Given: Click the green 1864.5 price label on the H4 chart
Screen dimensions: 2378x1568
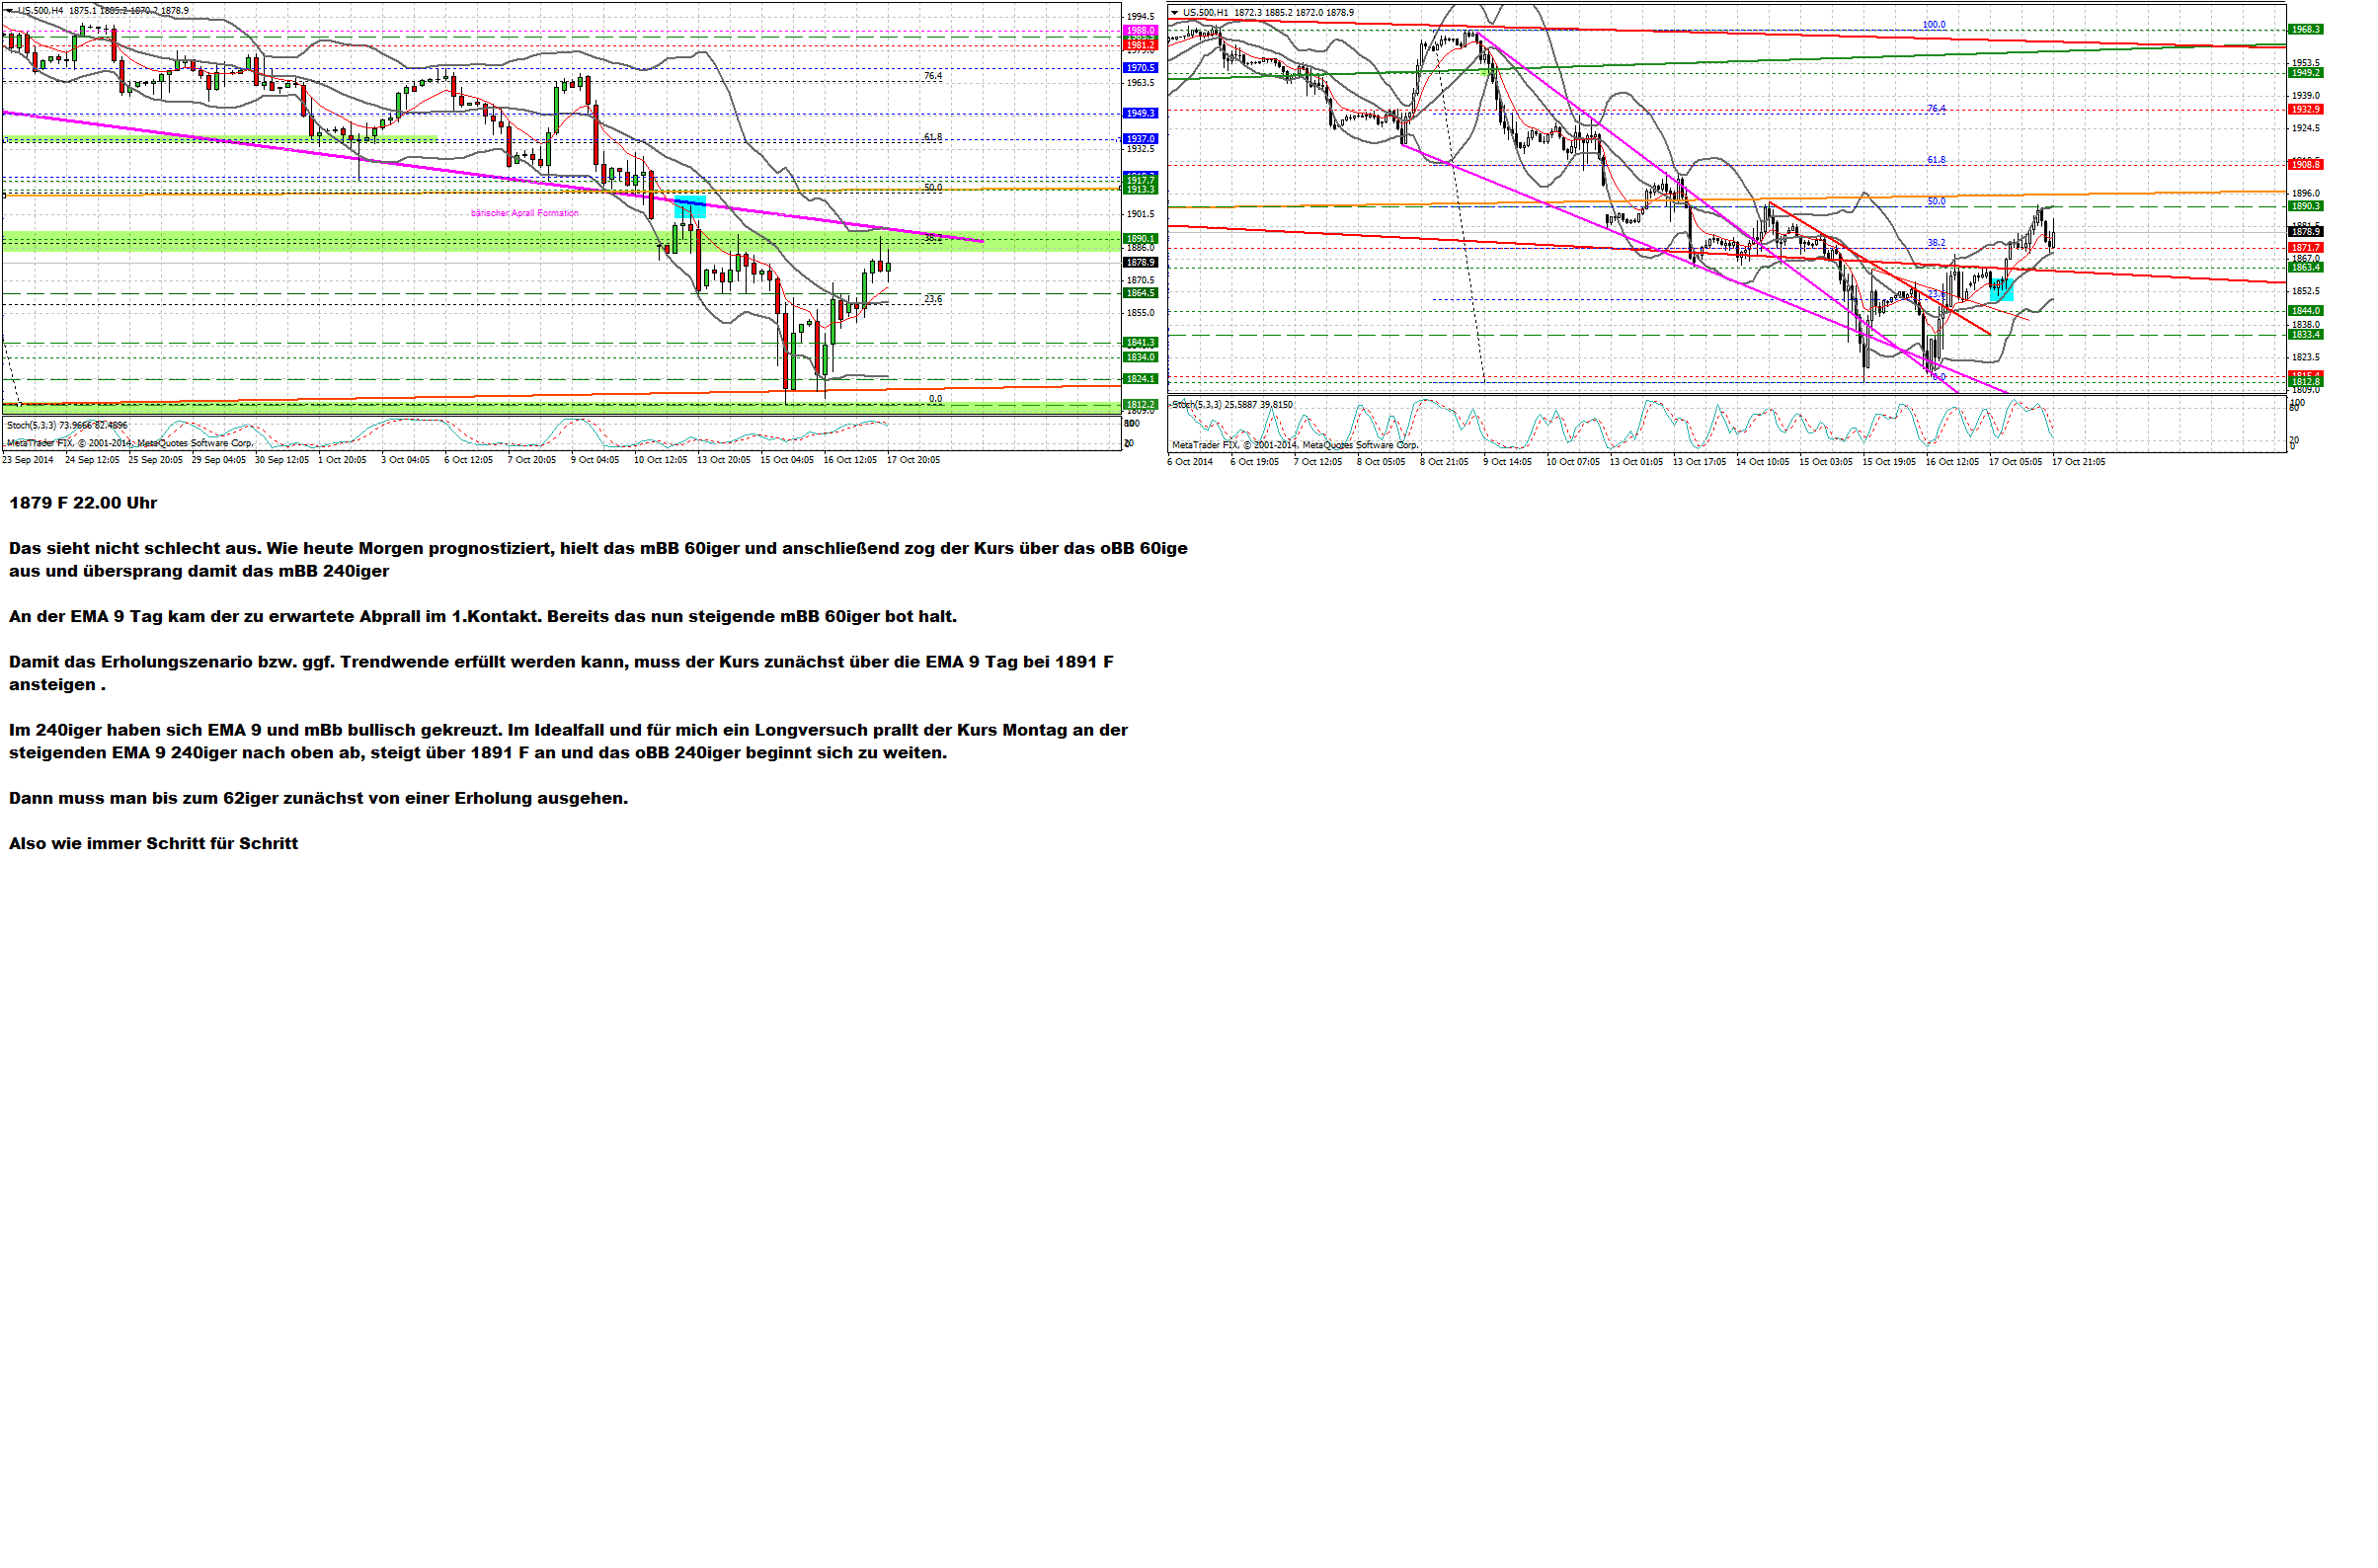Looking at the screenshot, I should (1140, 293).
